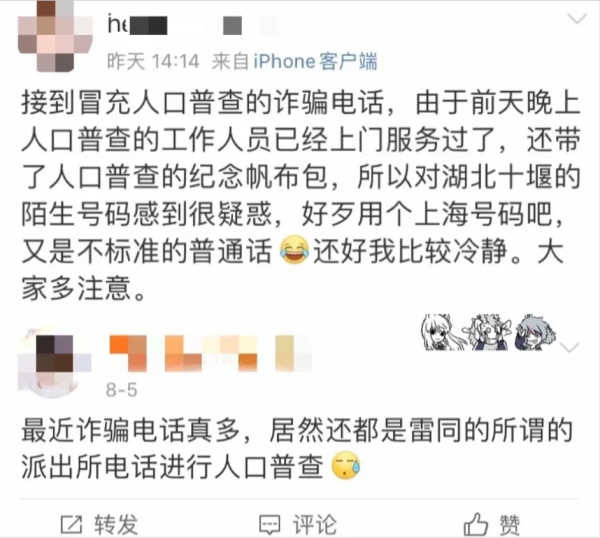Click the laughing-crying emoji in first post
Viewport: 600px width, 538px height.
[294, 251]
